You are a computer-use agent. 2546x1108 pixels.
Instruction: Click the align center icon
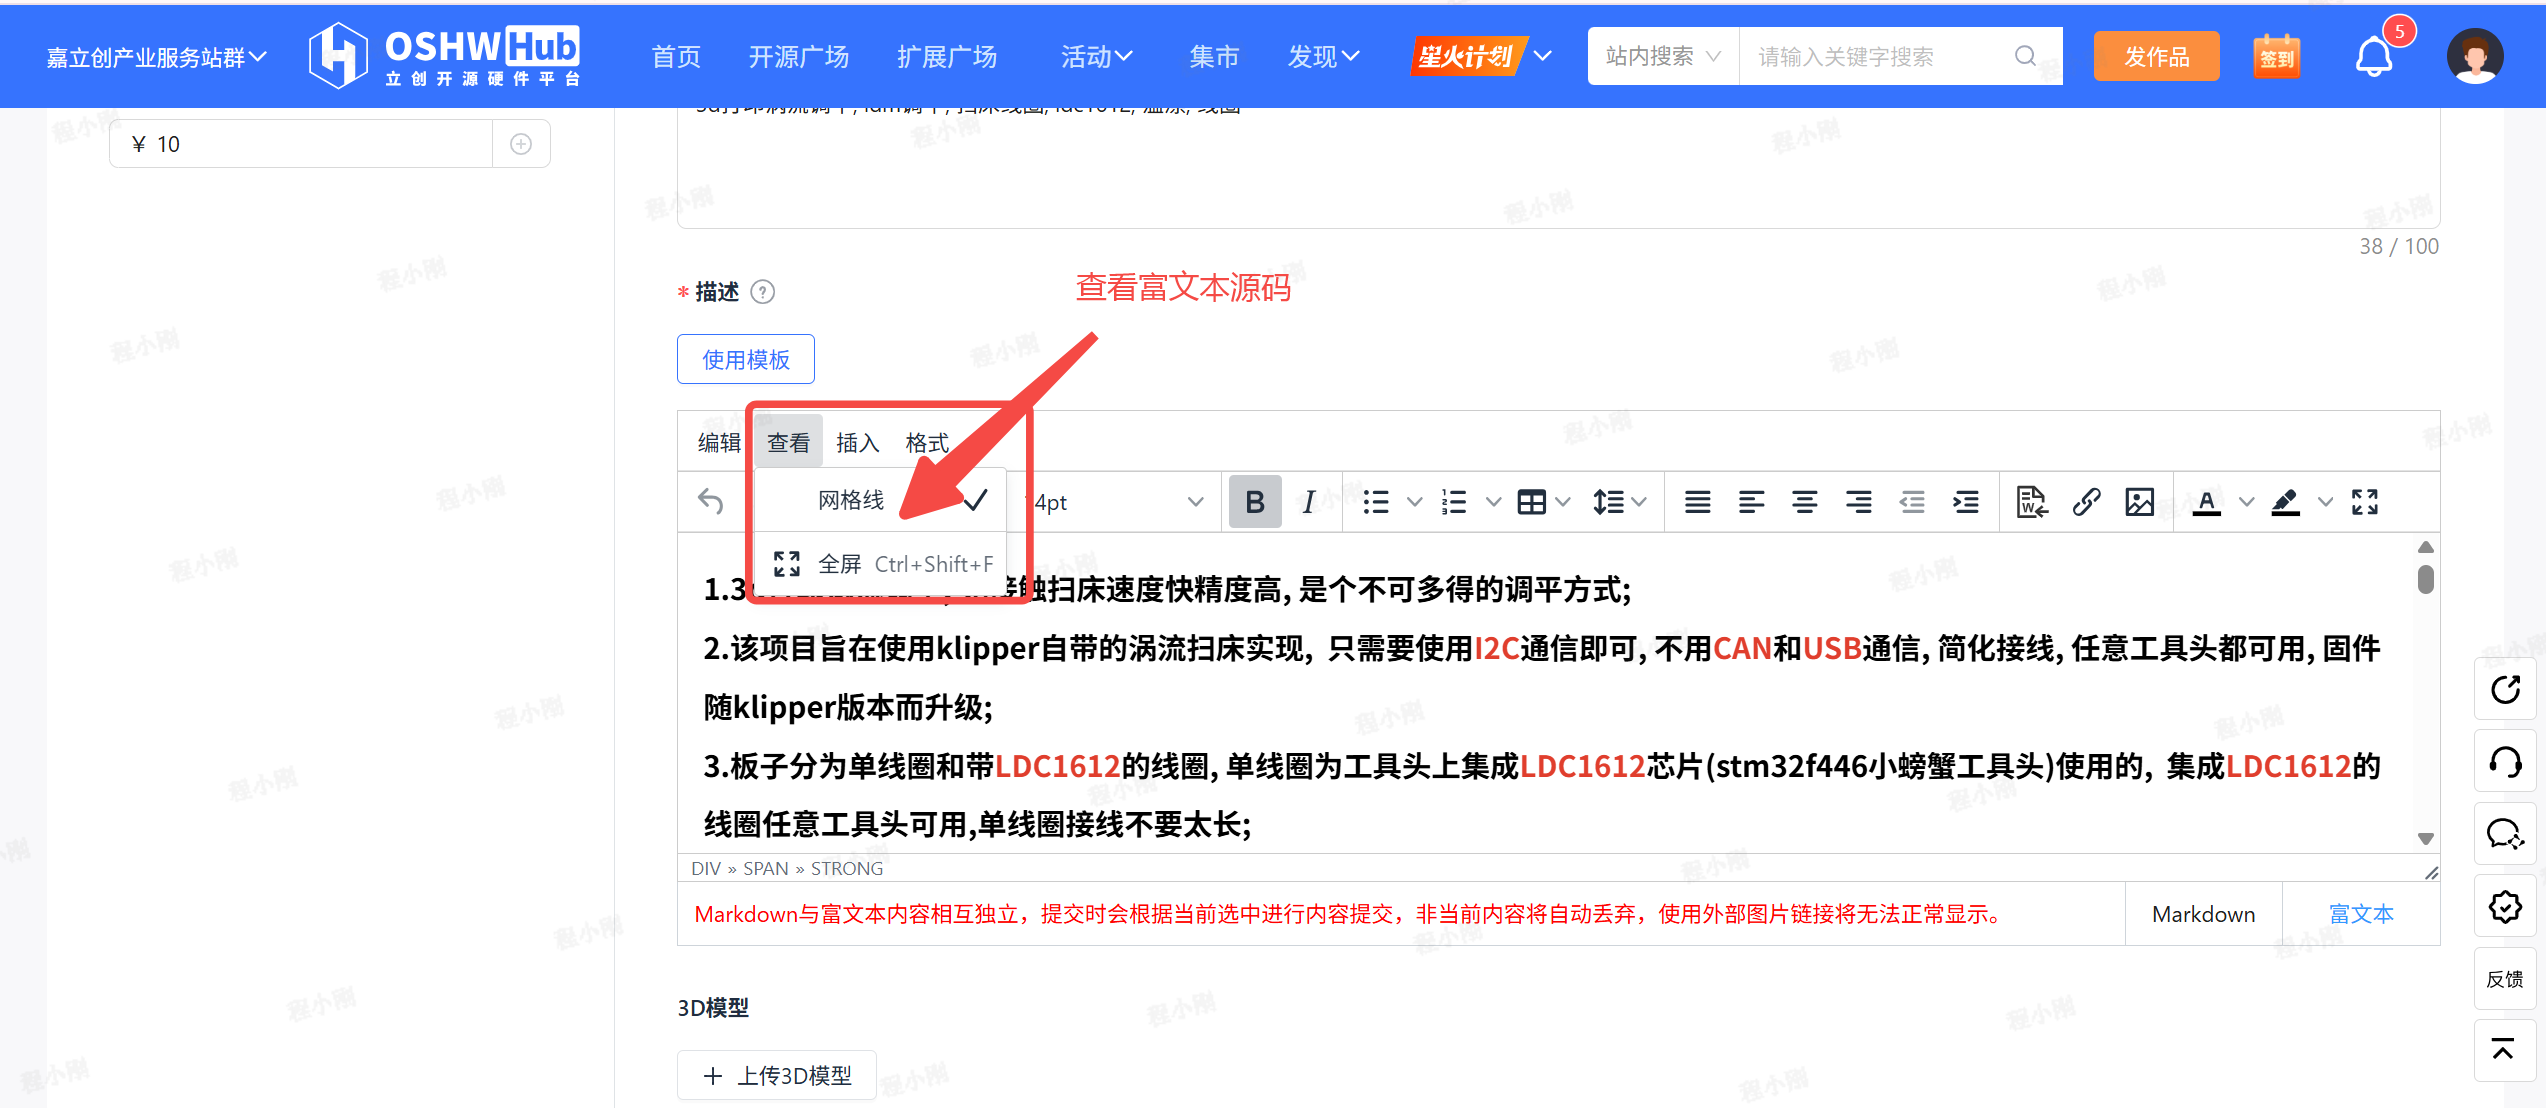(1804, 501)
